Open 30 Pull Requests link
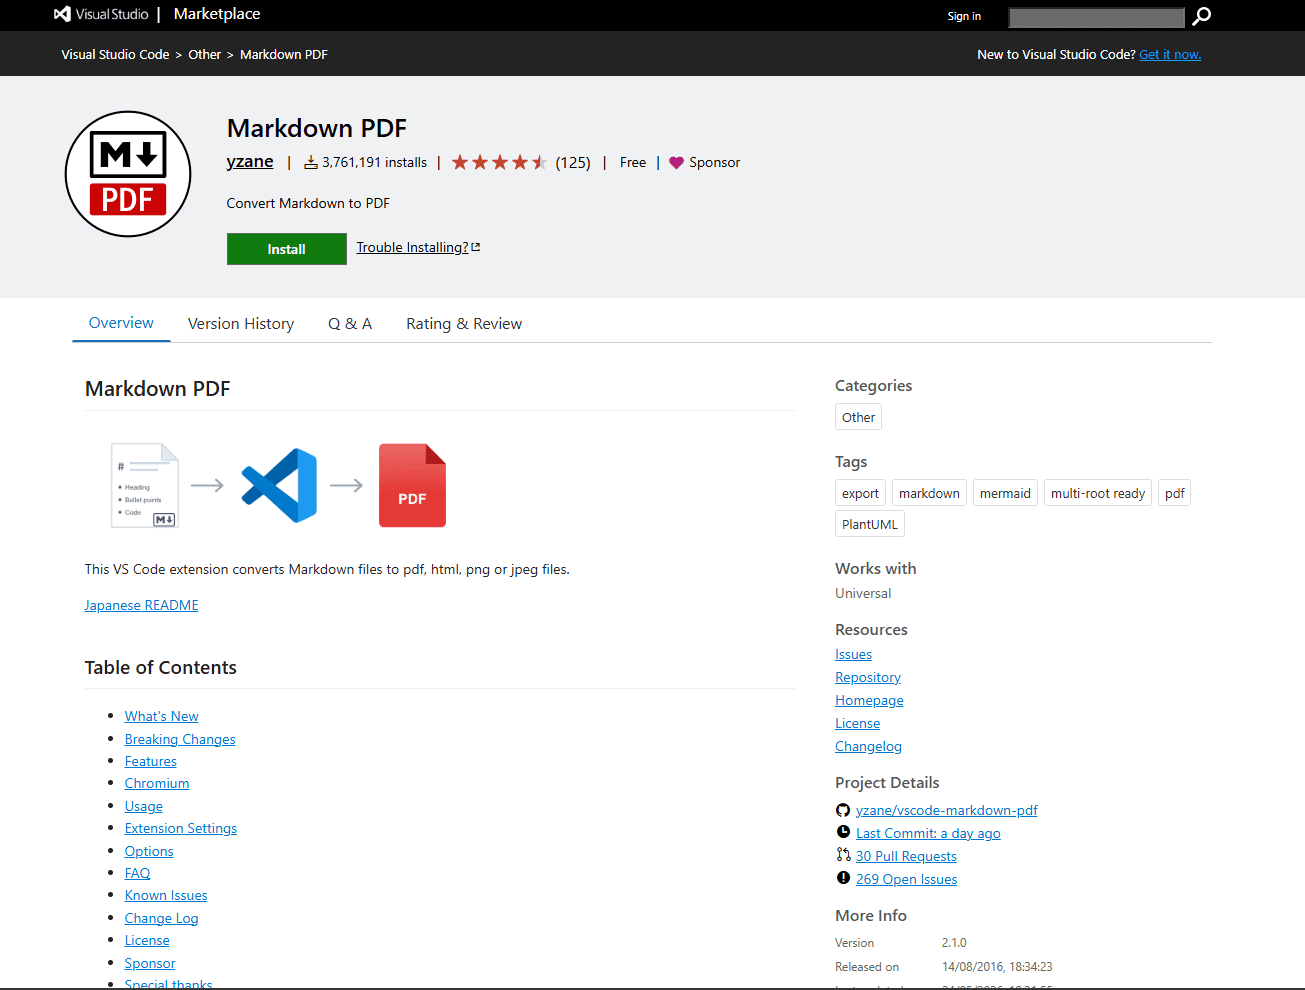The image size is (1305, 990). click(x=906, y=856)
